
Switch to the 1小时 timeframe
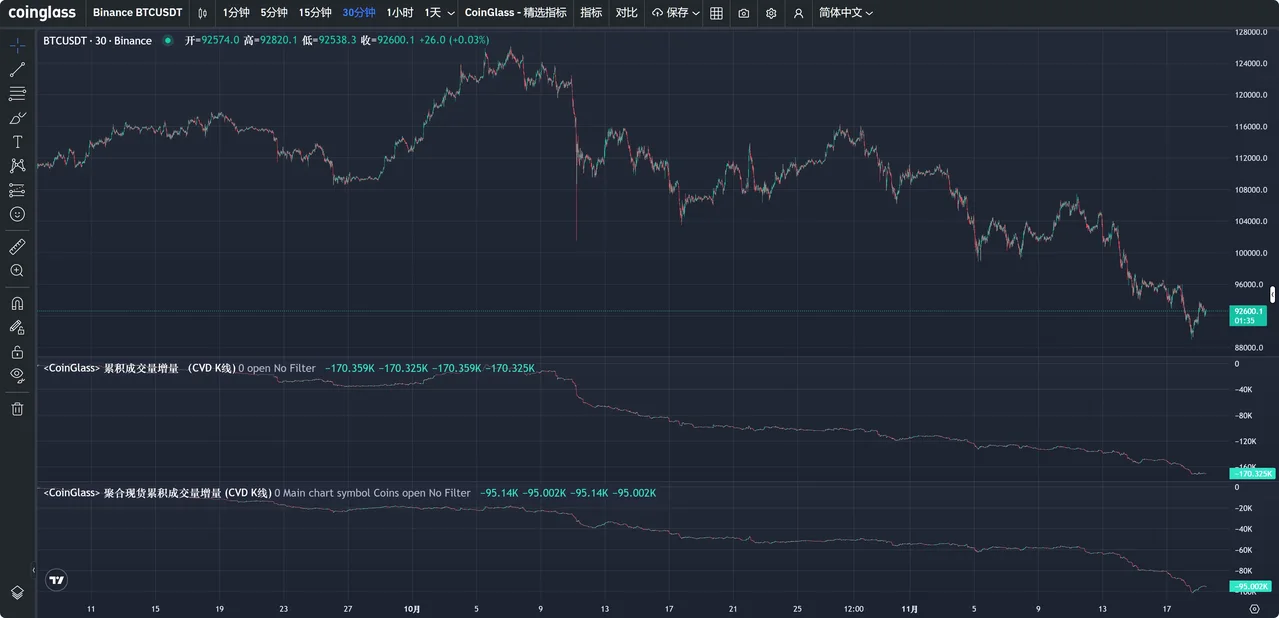pyautogui.click(x=400, y=13)
